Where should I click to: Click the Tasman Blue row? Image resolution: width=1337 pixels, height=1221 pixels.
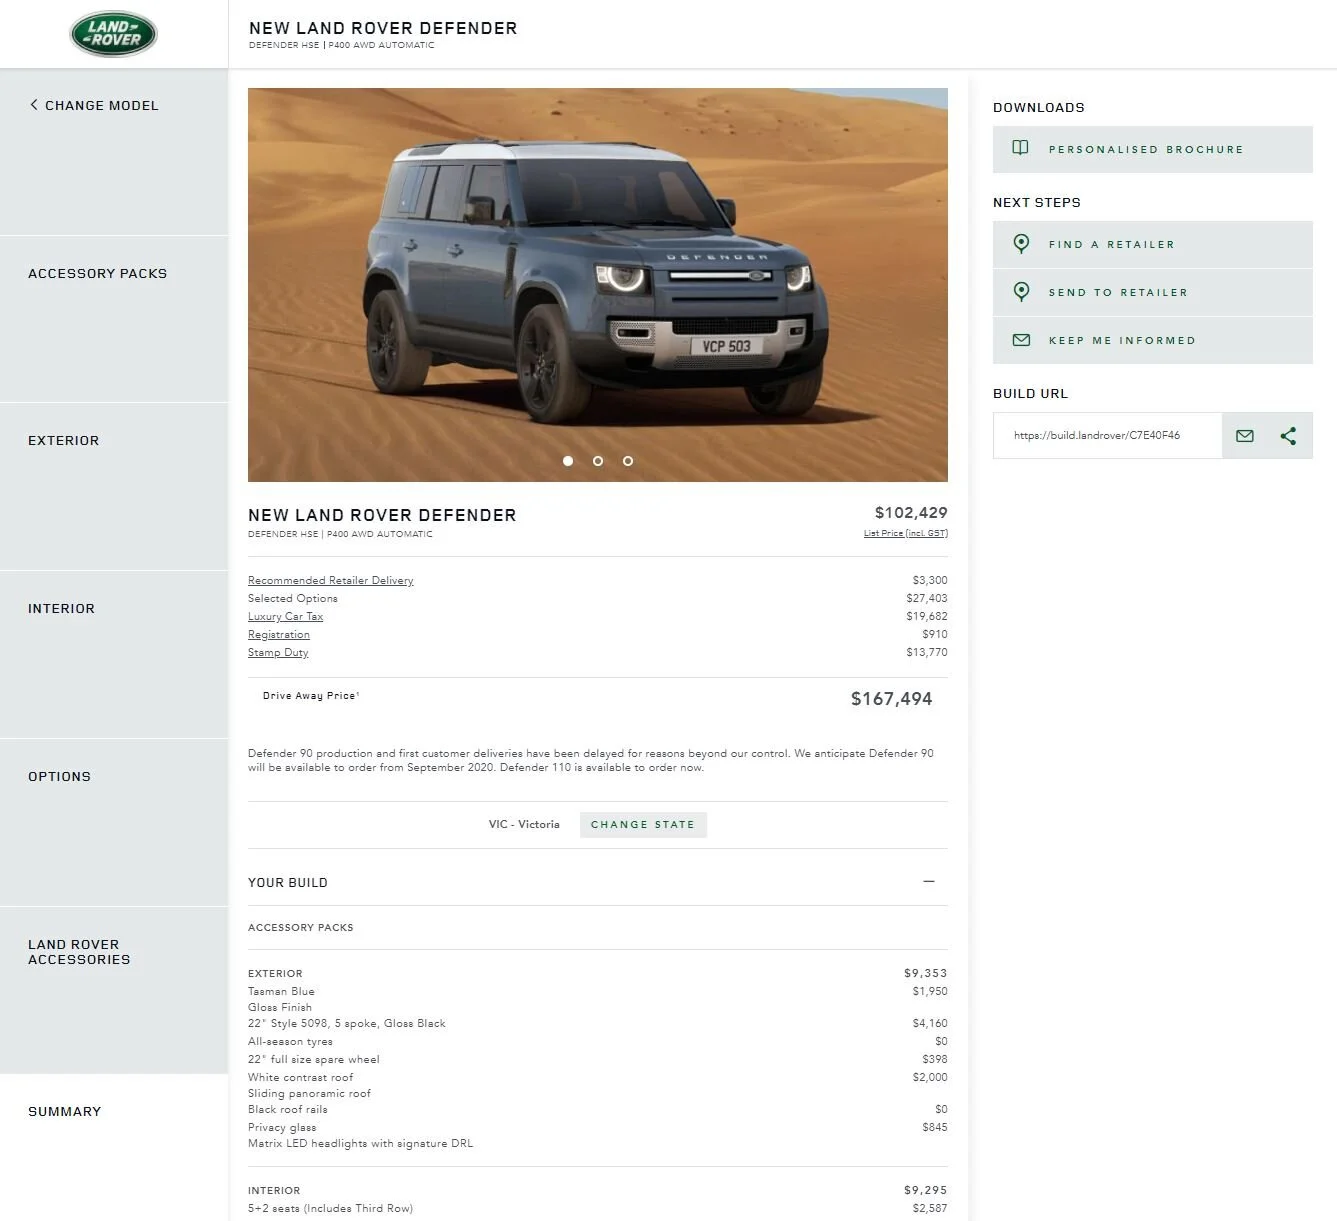tap(598, 991)
